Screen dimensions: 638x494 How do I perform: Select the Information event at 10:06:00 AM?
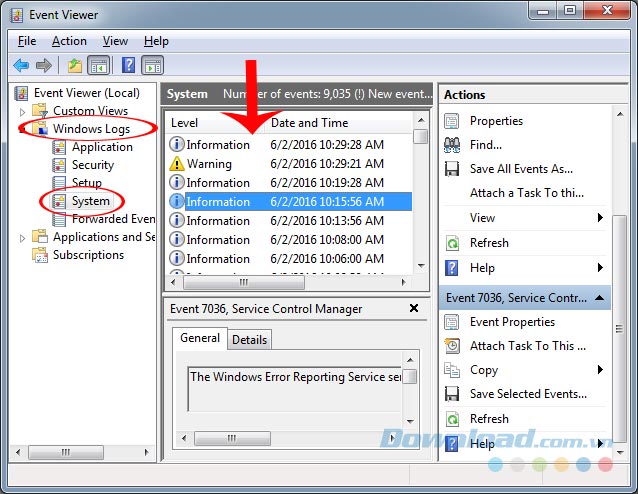pos(289,259)
